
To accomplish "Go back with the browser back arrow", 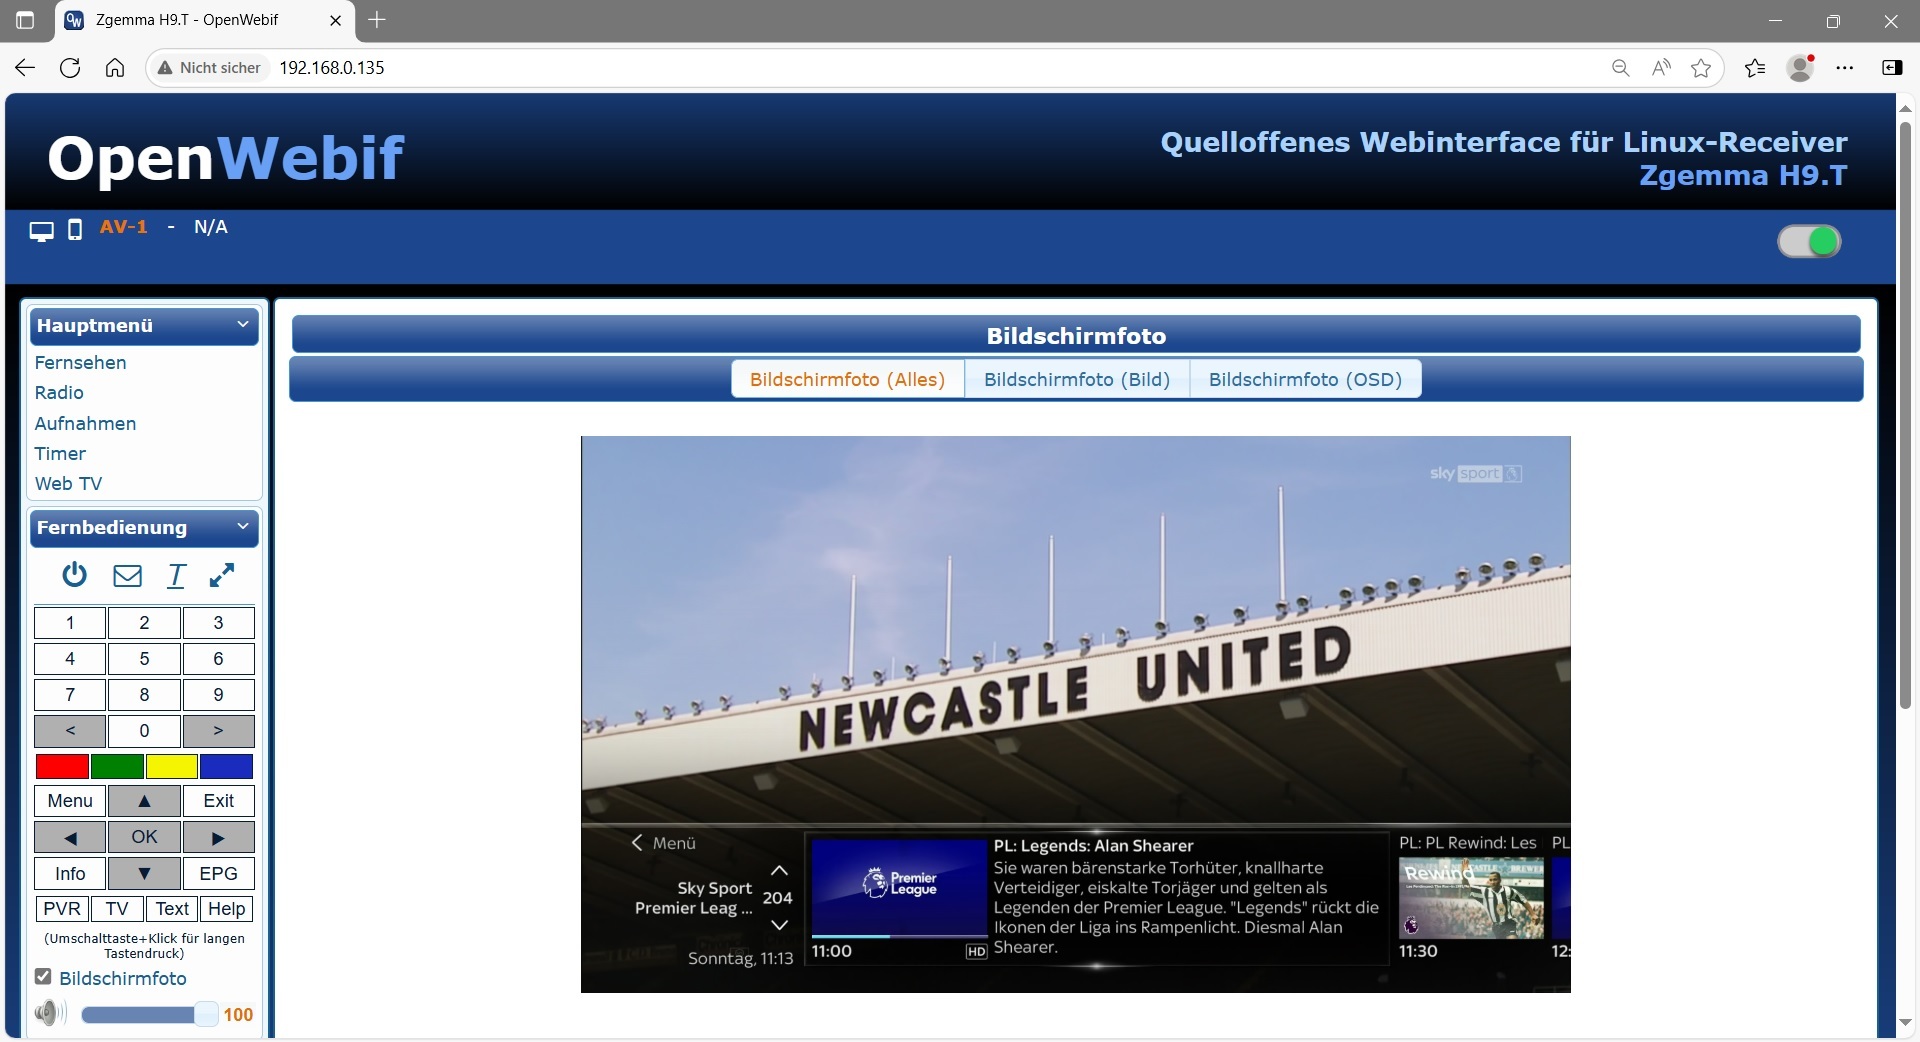I will click(25, 67).
